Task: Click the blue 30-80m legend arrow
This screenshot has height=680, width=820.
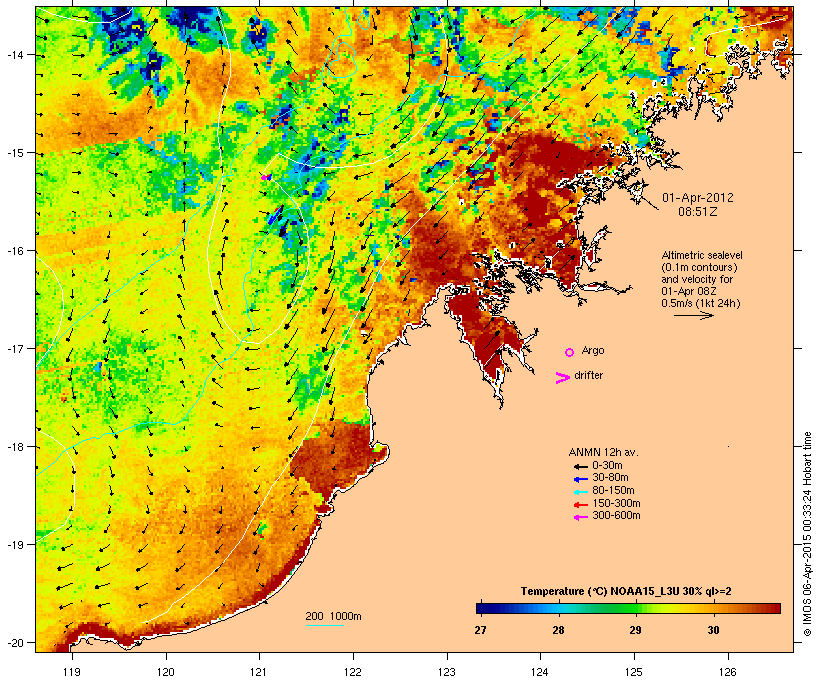Action: coord(580,479)
